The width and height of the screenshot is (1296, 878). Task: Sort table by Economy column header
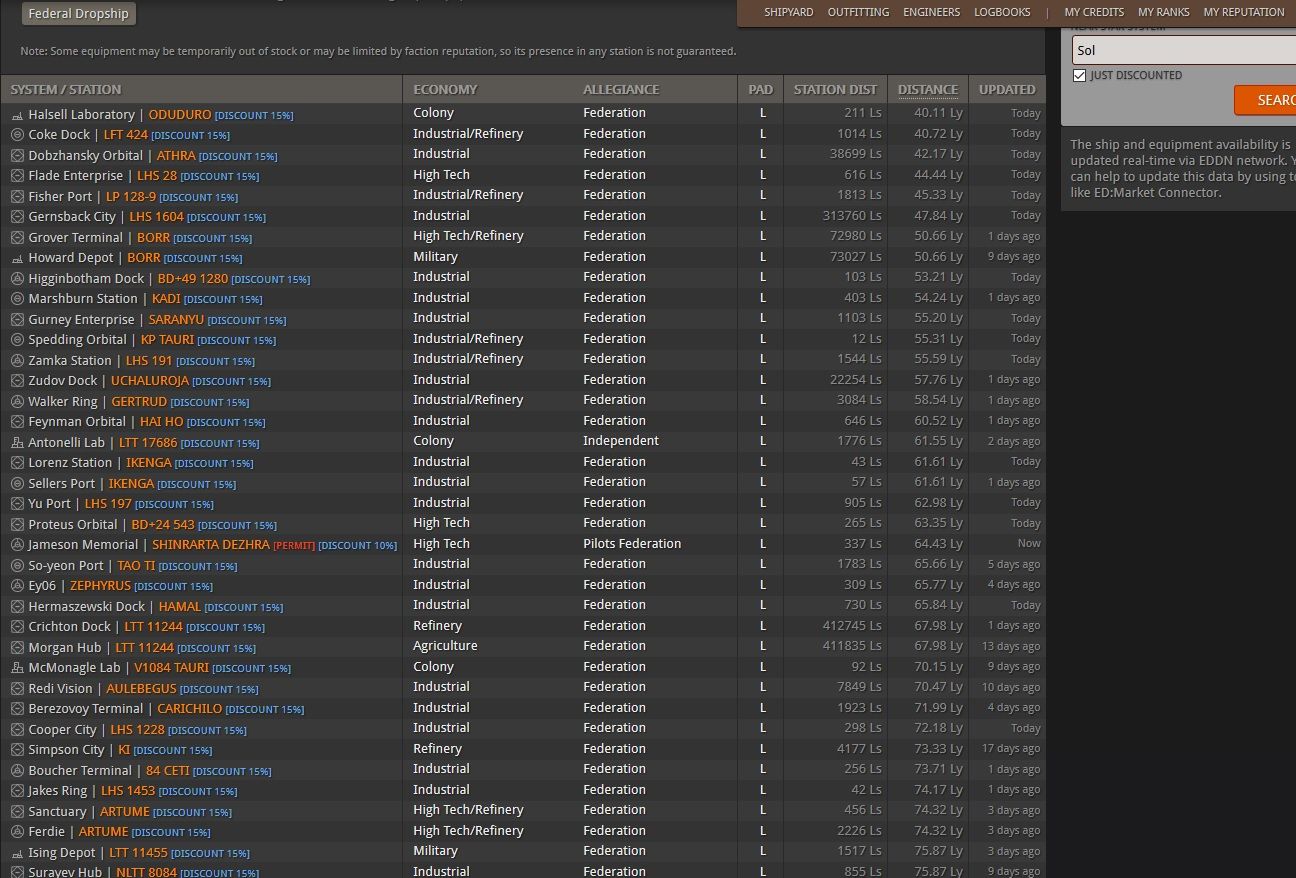[445, 90]
